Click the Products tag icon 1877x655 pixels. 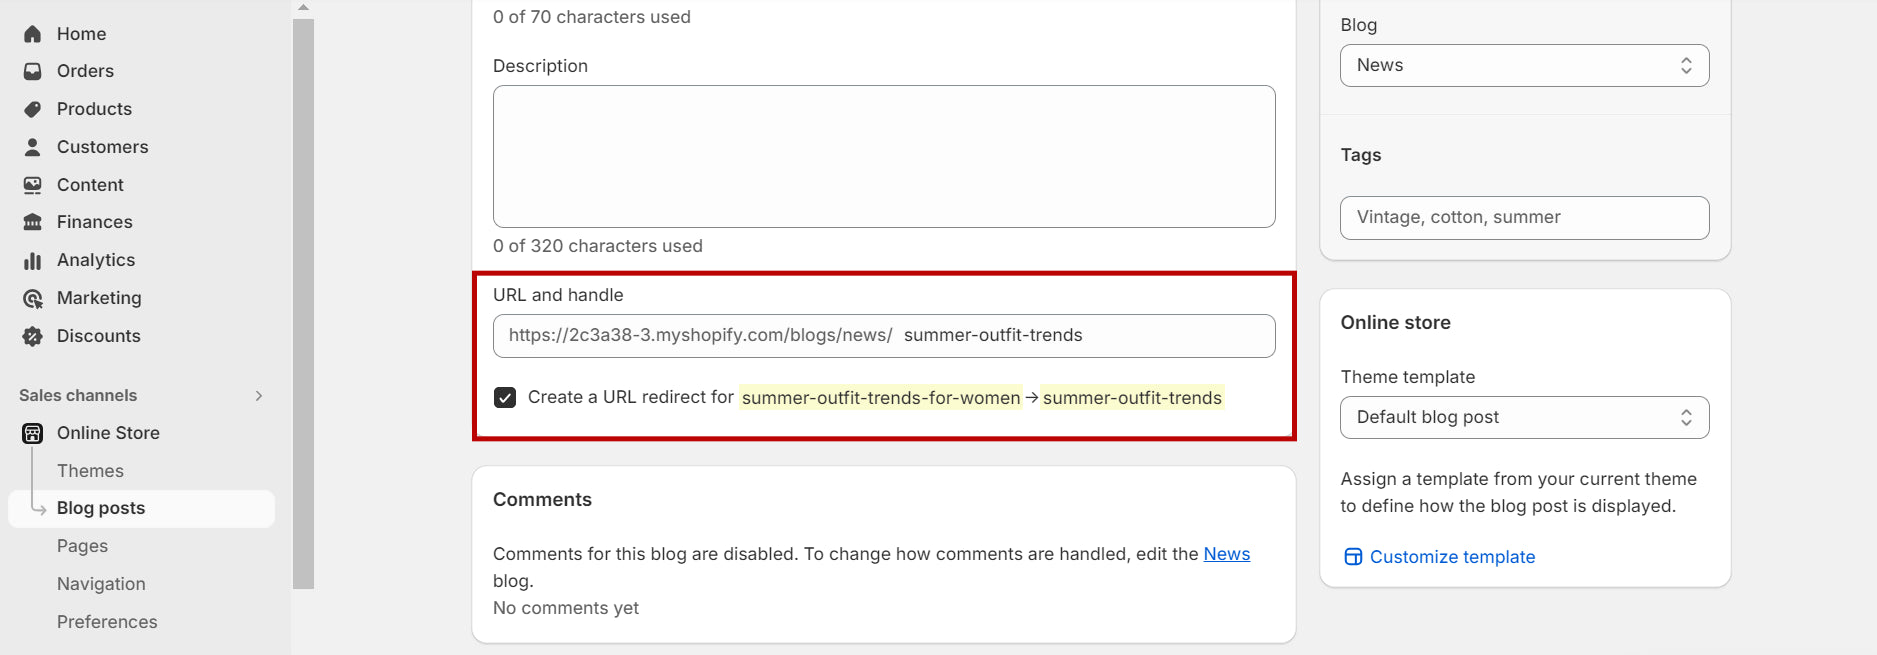[33, 109]
